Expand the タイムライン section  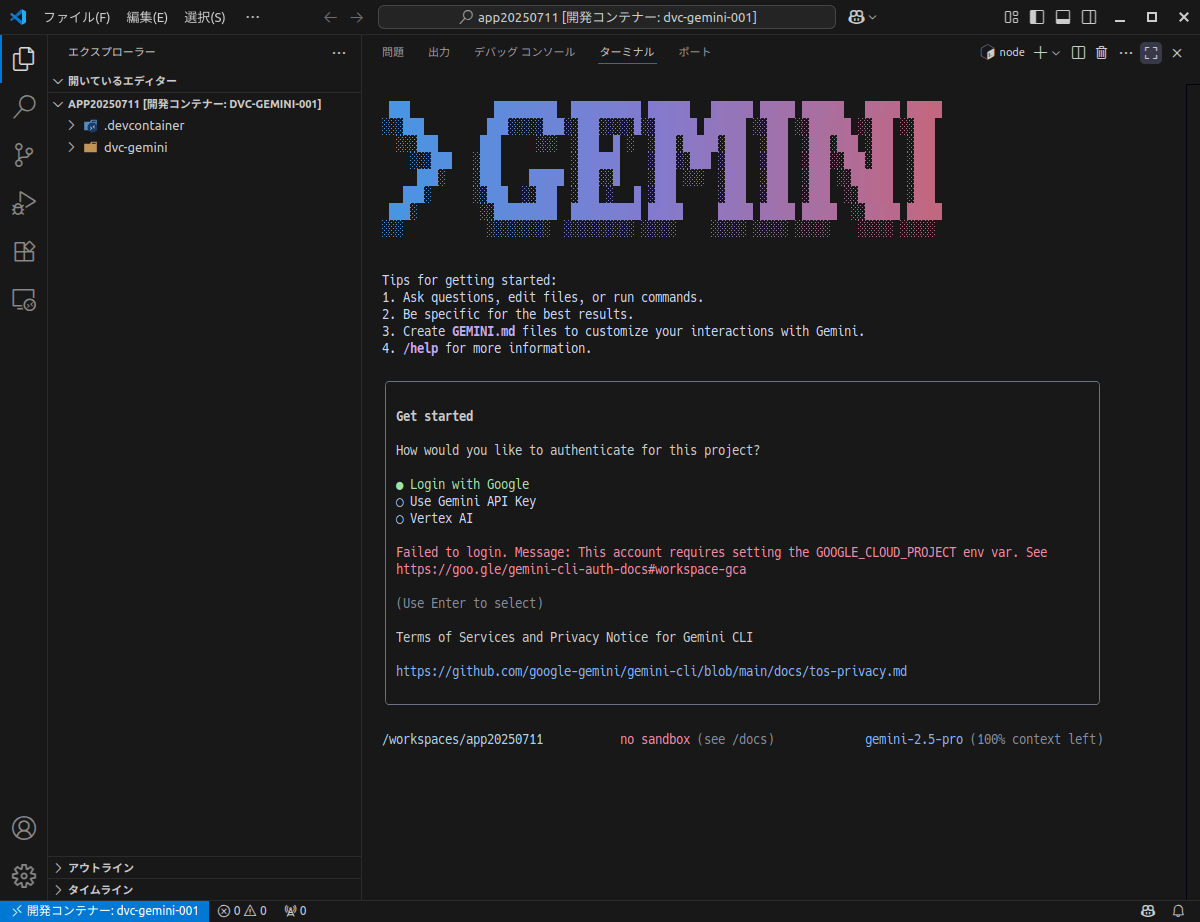pyautogui.click(x=204, y=889)
